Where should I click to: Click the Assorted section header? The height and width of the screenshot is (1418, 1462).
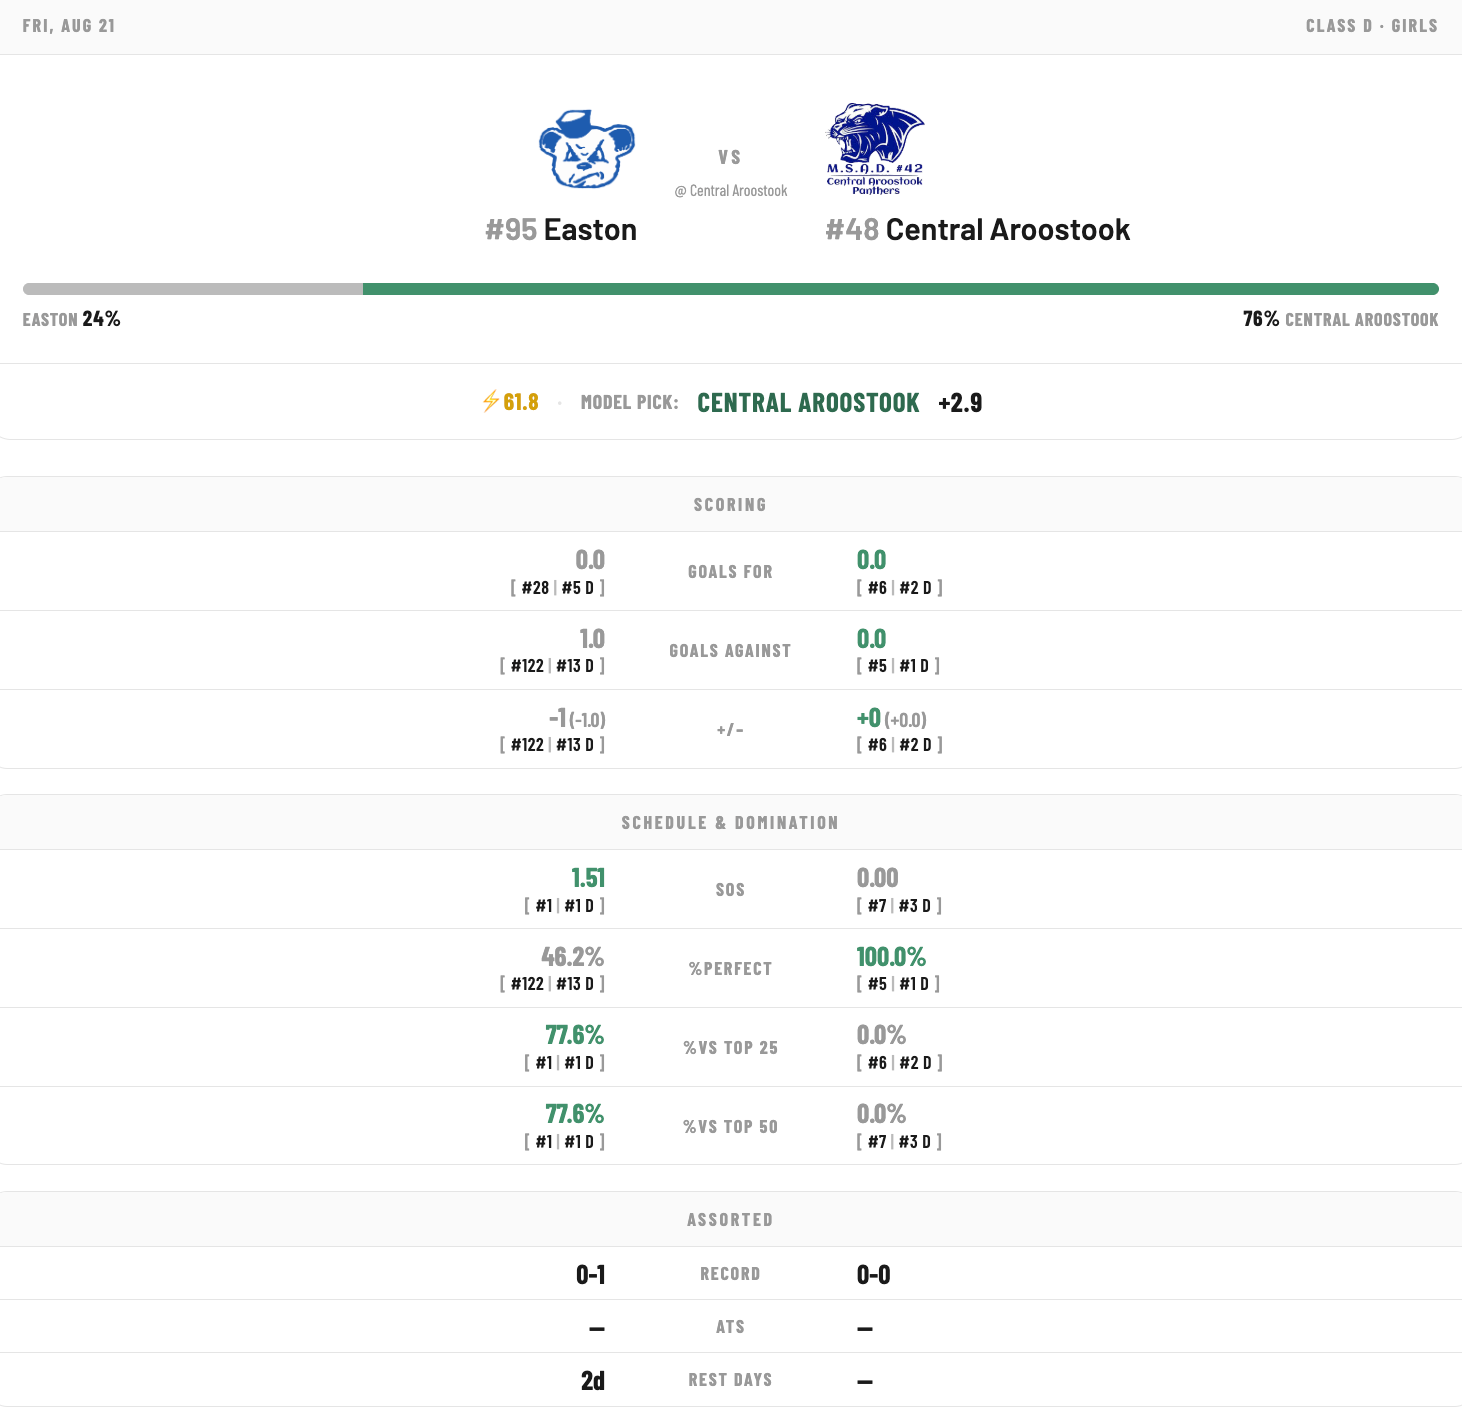point(731,1220)
